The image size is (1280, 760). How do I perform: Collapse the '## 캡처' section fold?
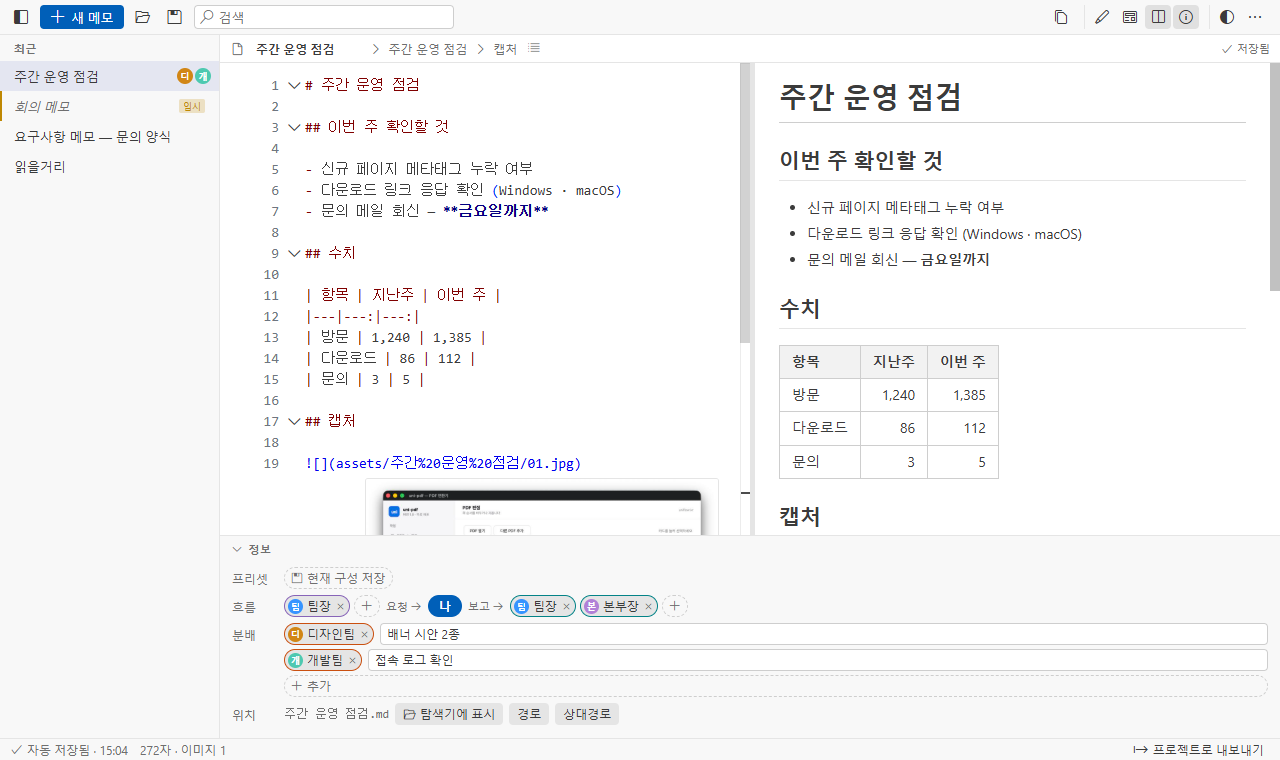click(293, 421)
